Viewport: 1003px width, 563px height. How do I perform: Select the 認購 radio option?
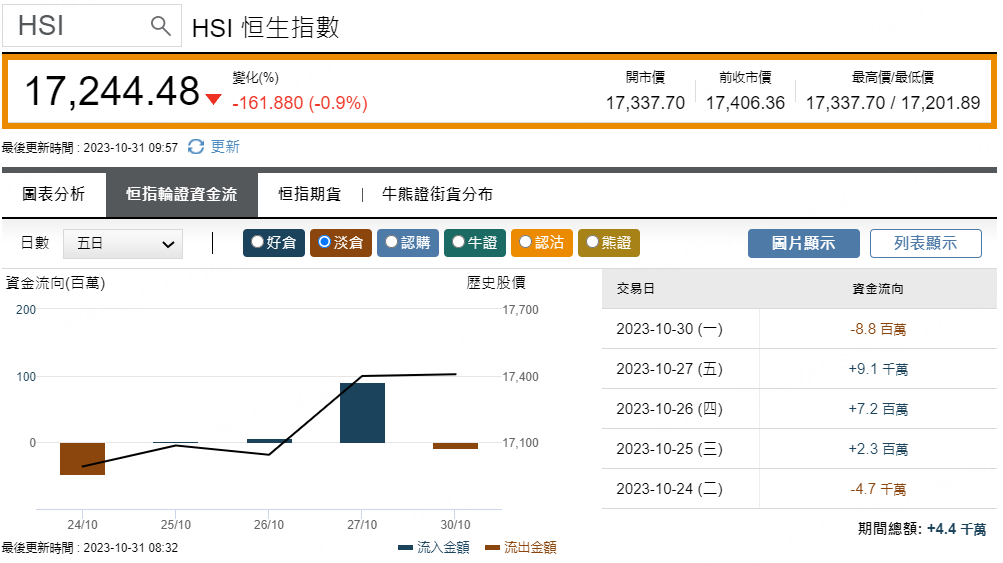(x=391, y=242)
